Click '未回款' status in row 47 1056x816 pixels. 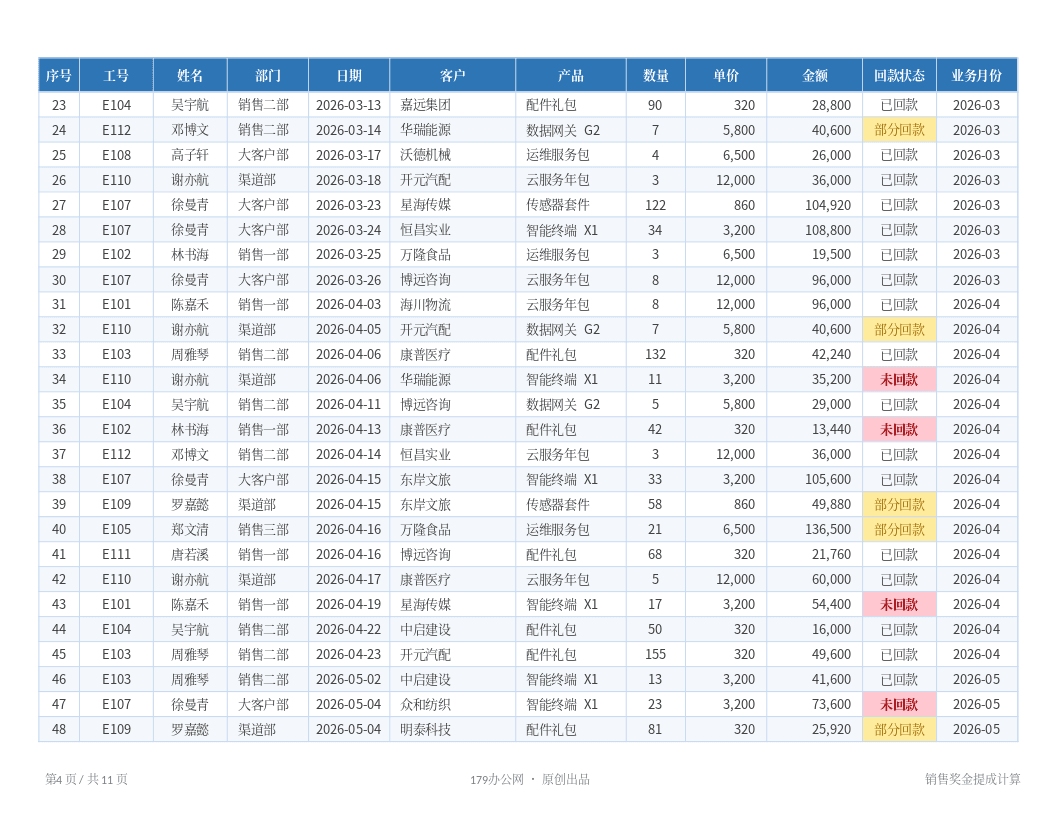[900, 704]
